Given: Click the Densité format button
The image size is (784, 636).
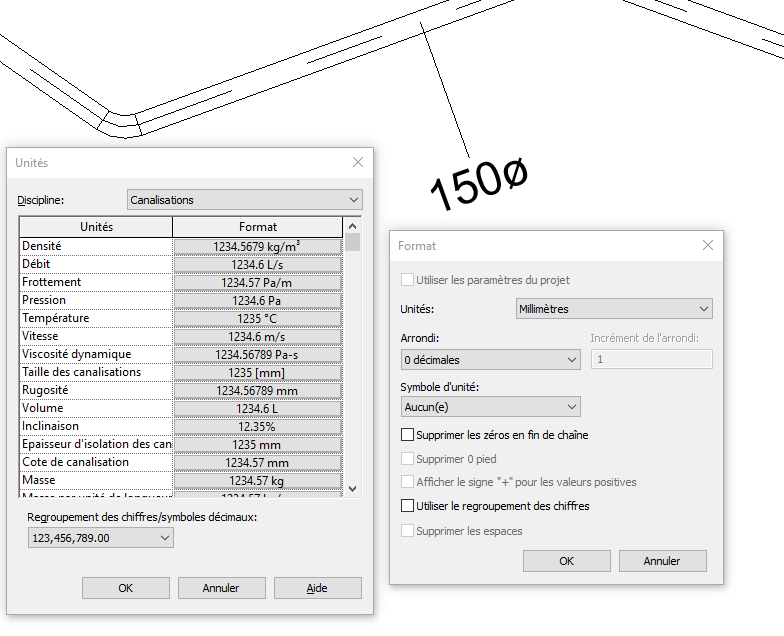Looking at the screenshot, I should tap(257, 246).
